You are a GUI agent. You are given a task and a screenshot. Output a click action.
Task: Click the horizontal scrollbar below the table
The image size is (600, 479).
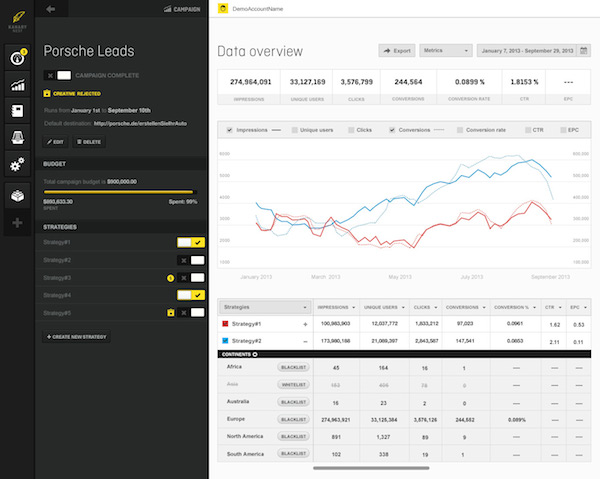point(371,468)
